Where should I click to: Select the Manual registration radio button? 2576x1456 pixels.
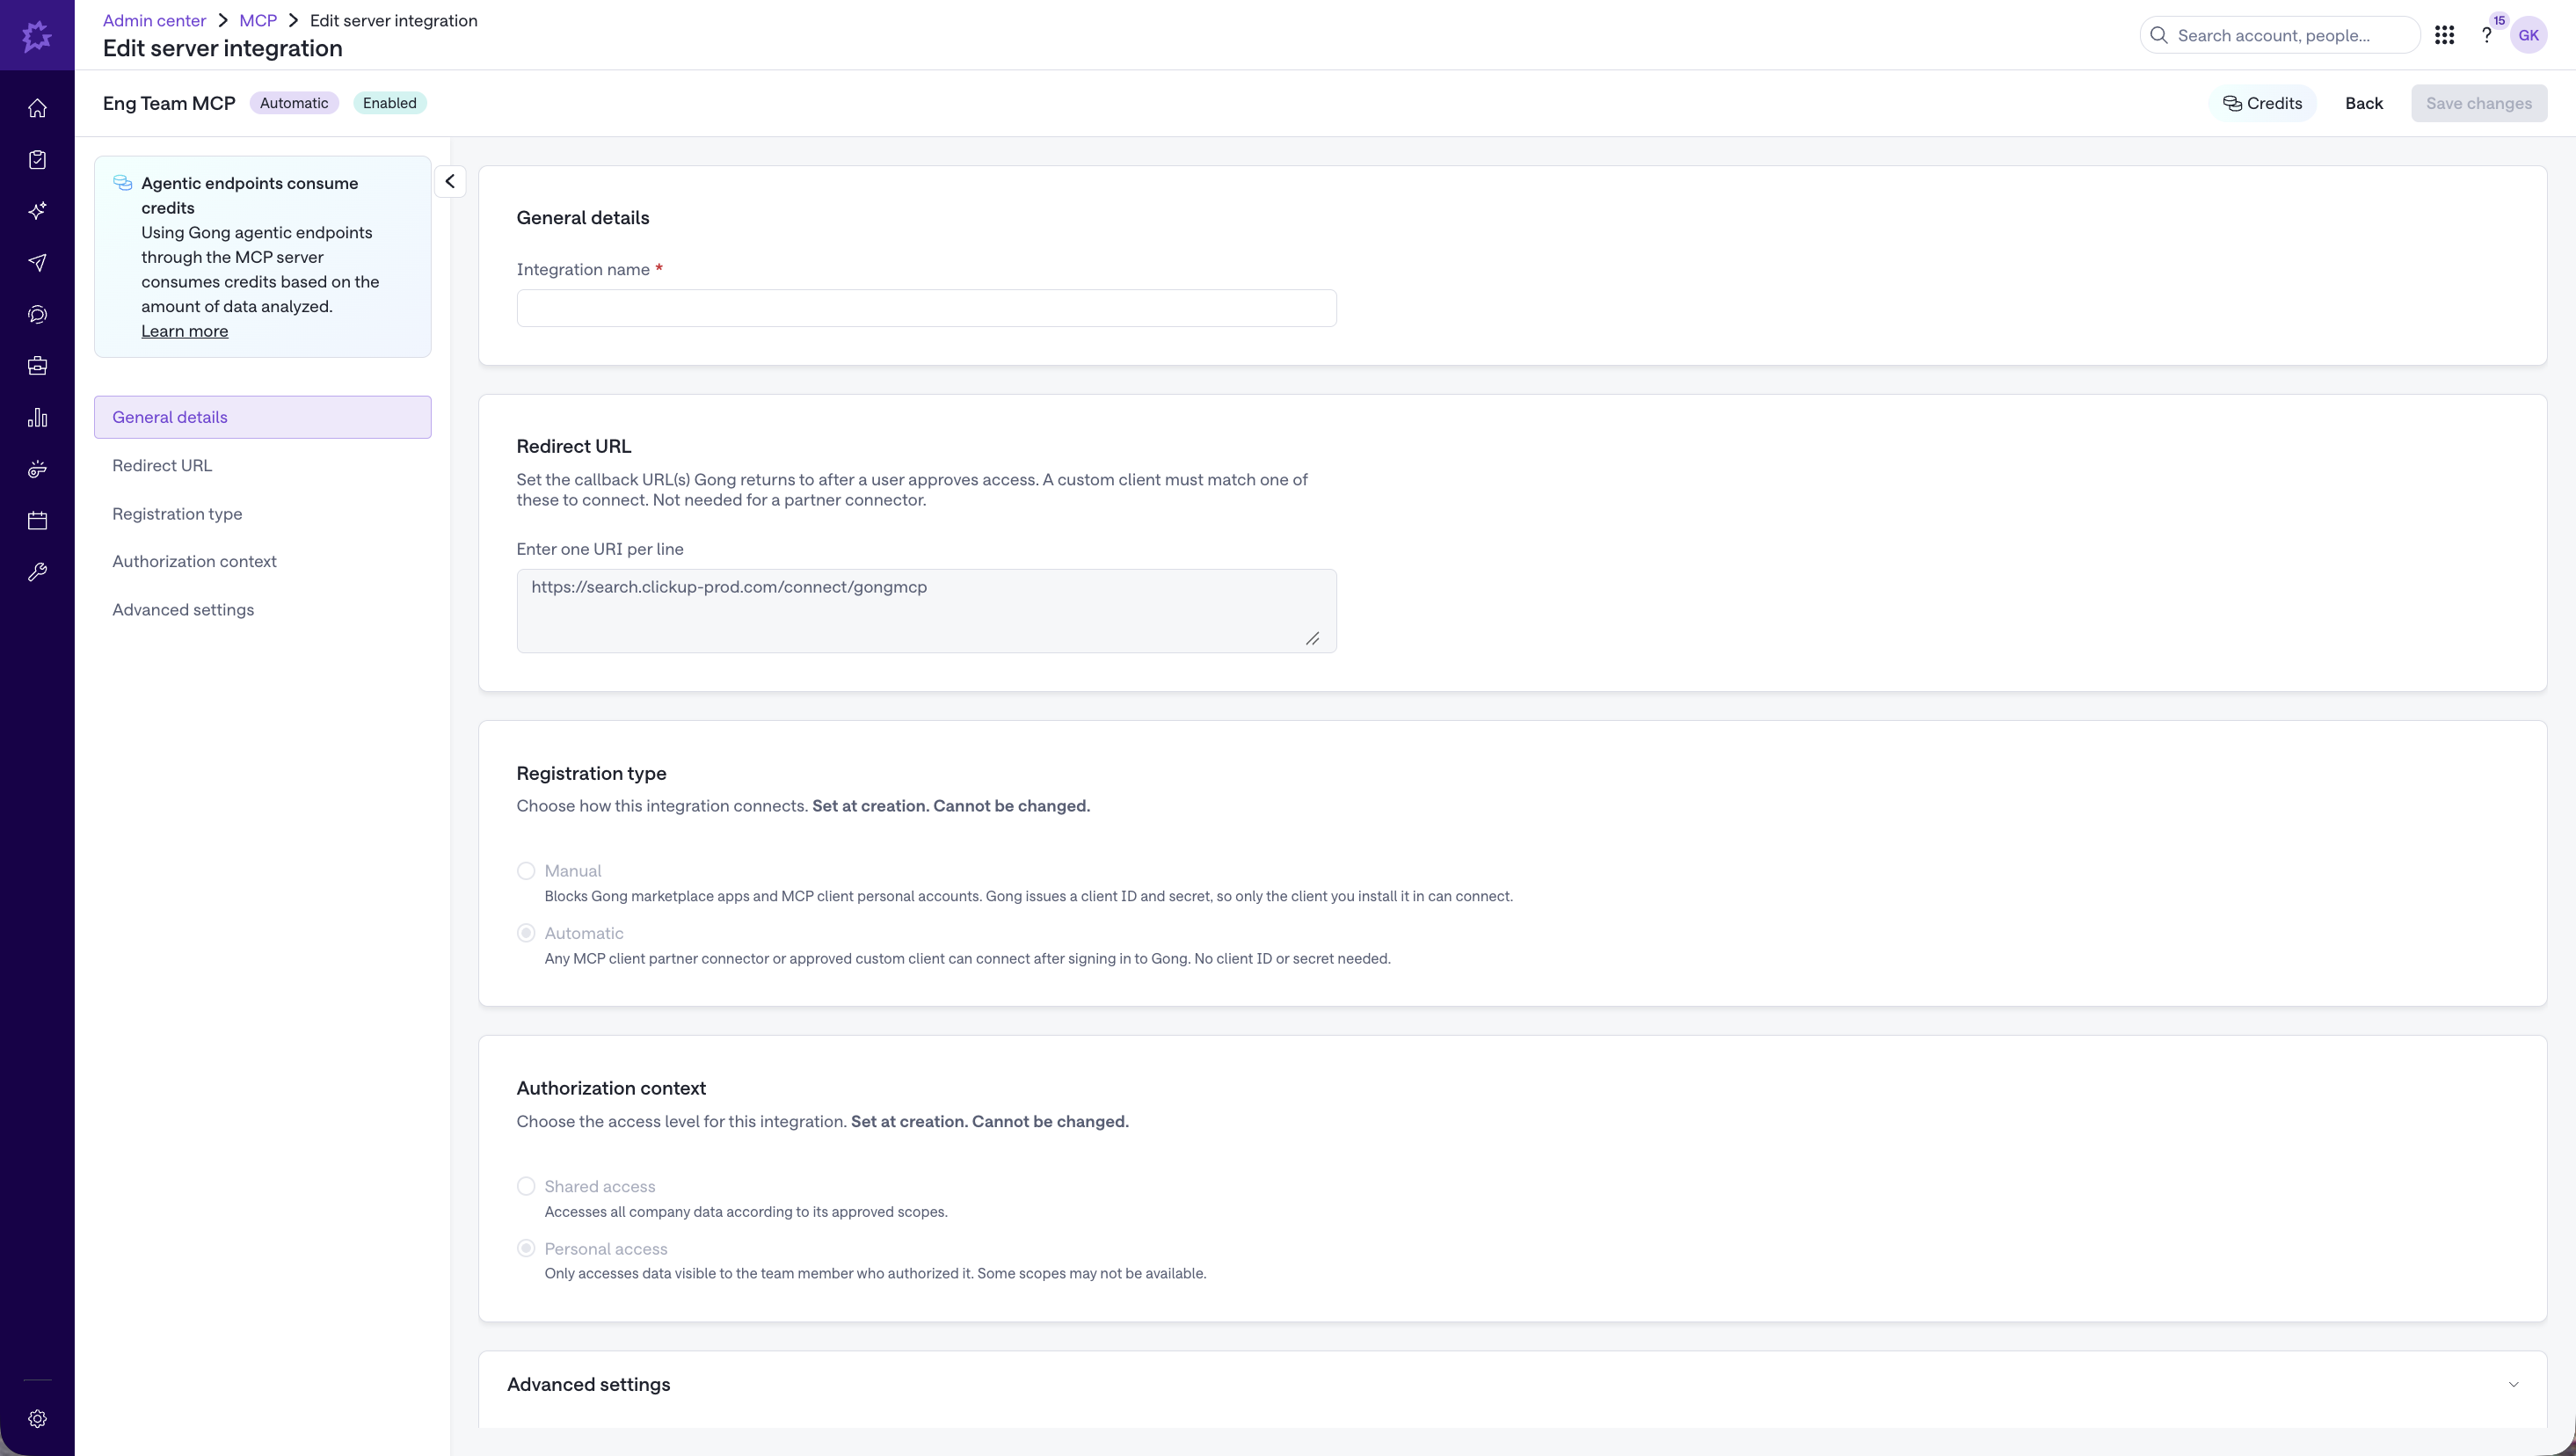[x=526, y=871]
